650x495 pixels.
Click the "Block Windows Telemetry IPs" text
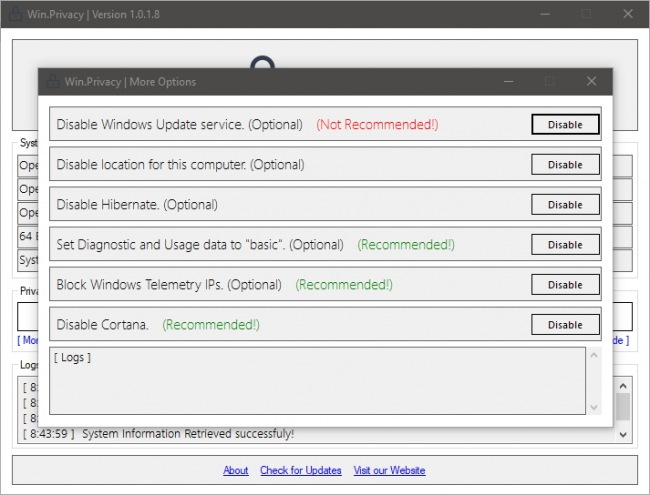click(x=140, y=284)
